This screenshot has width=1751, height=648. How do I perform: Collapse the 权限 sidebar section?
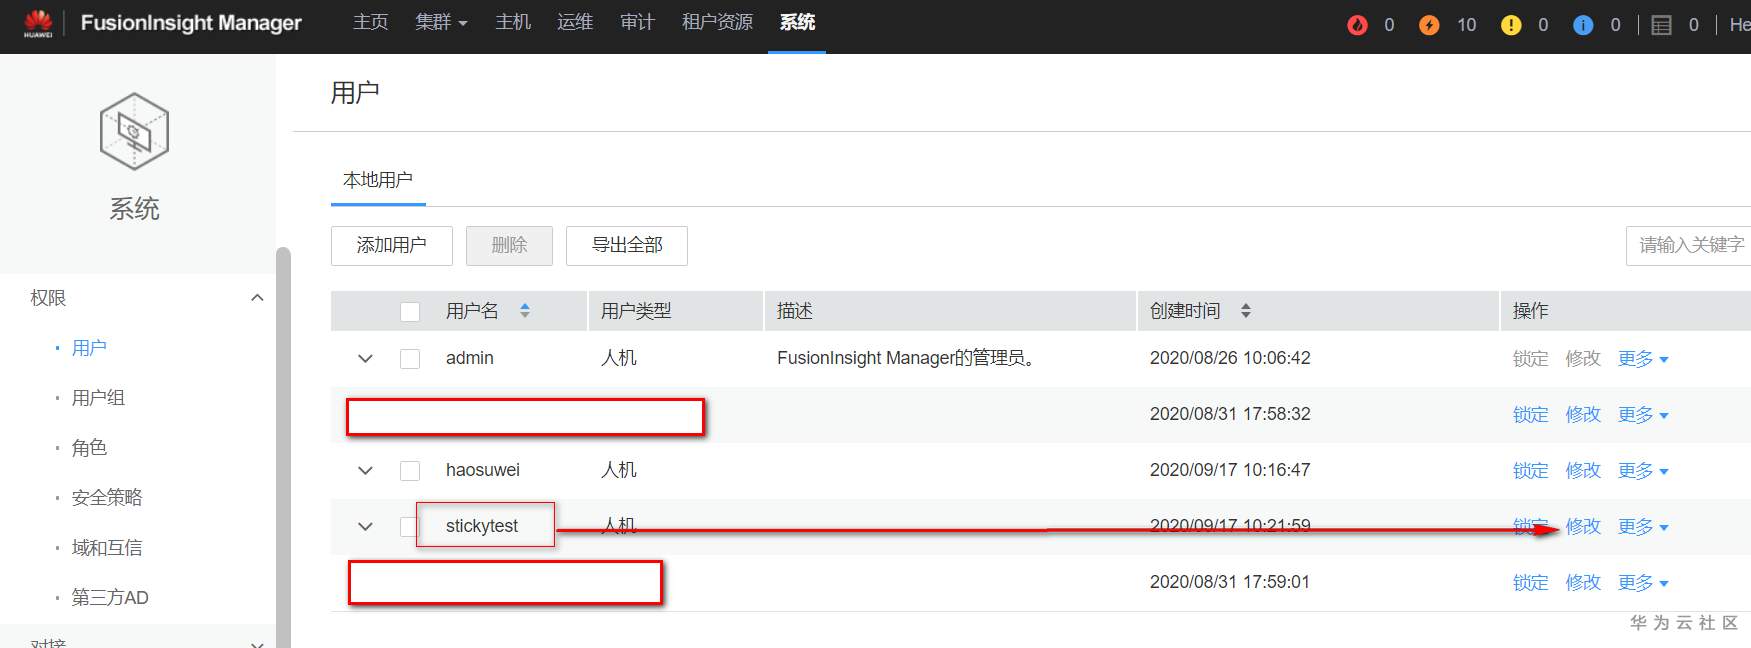(x=257, y=297)
